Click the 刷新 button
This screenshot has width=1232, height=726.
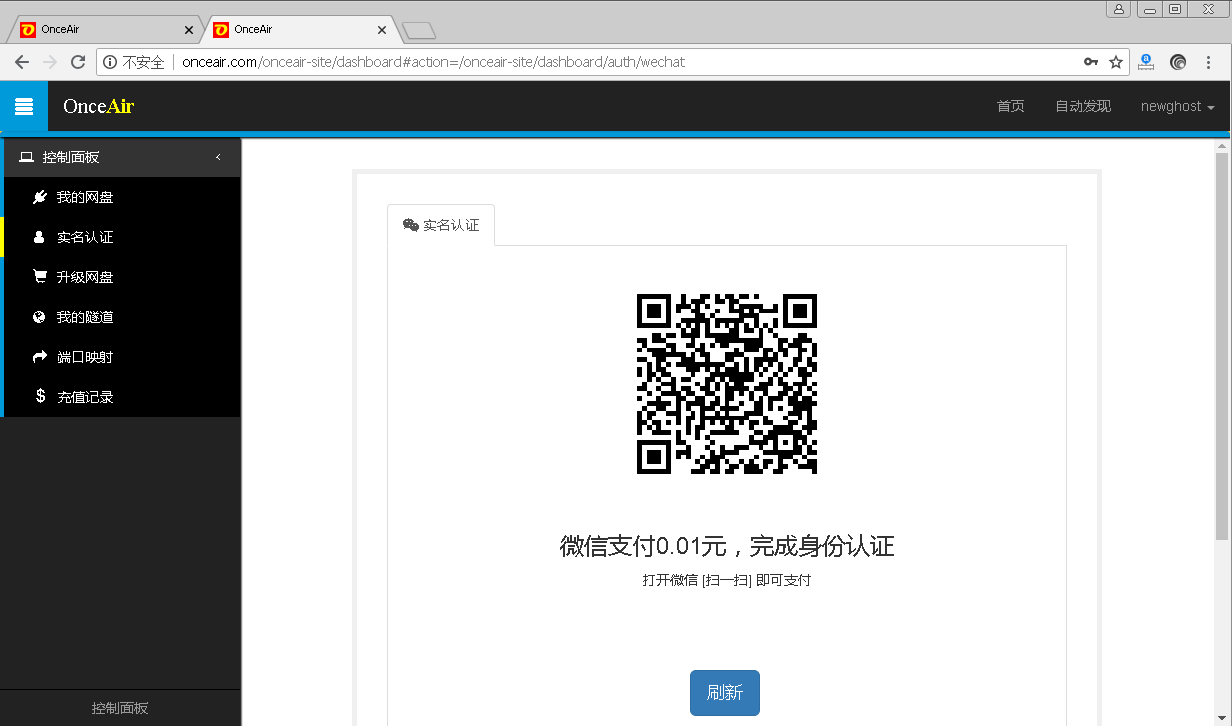725,693
